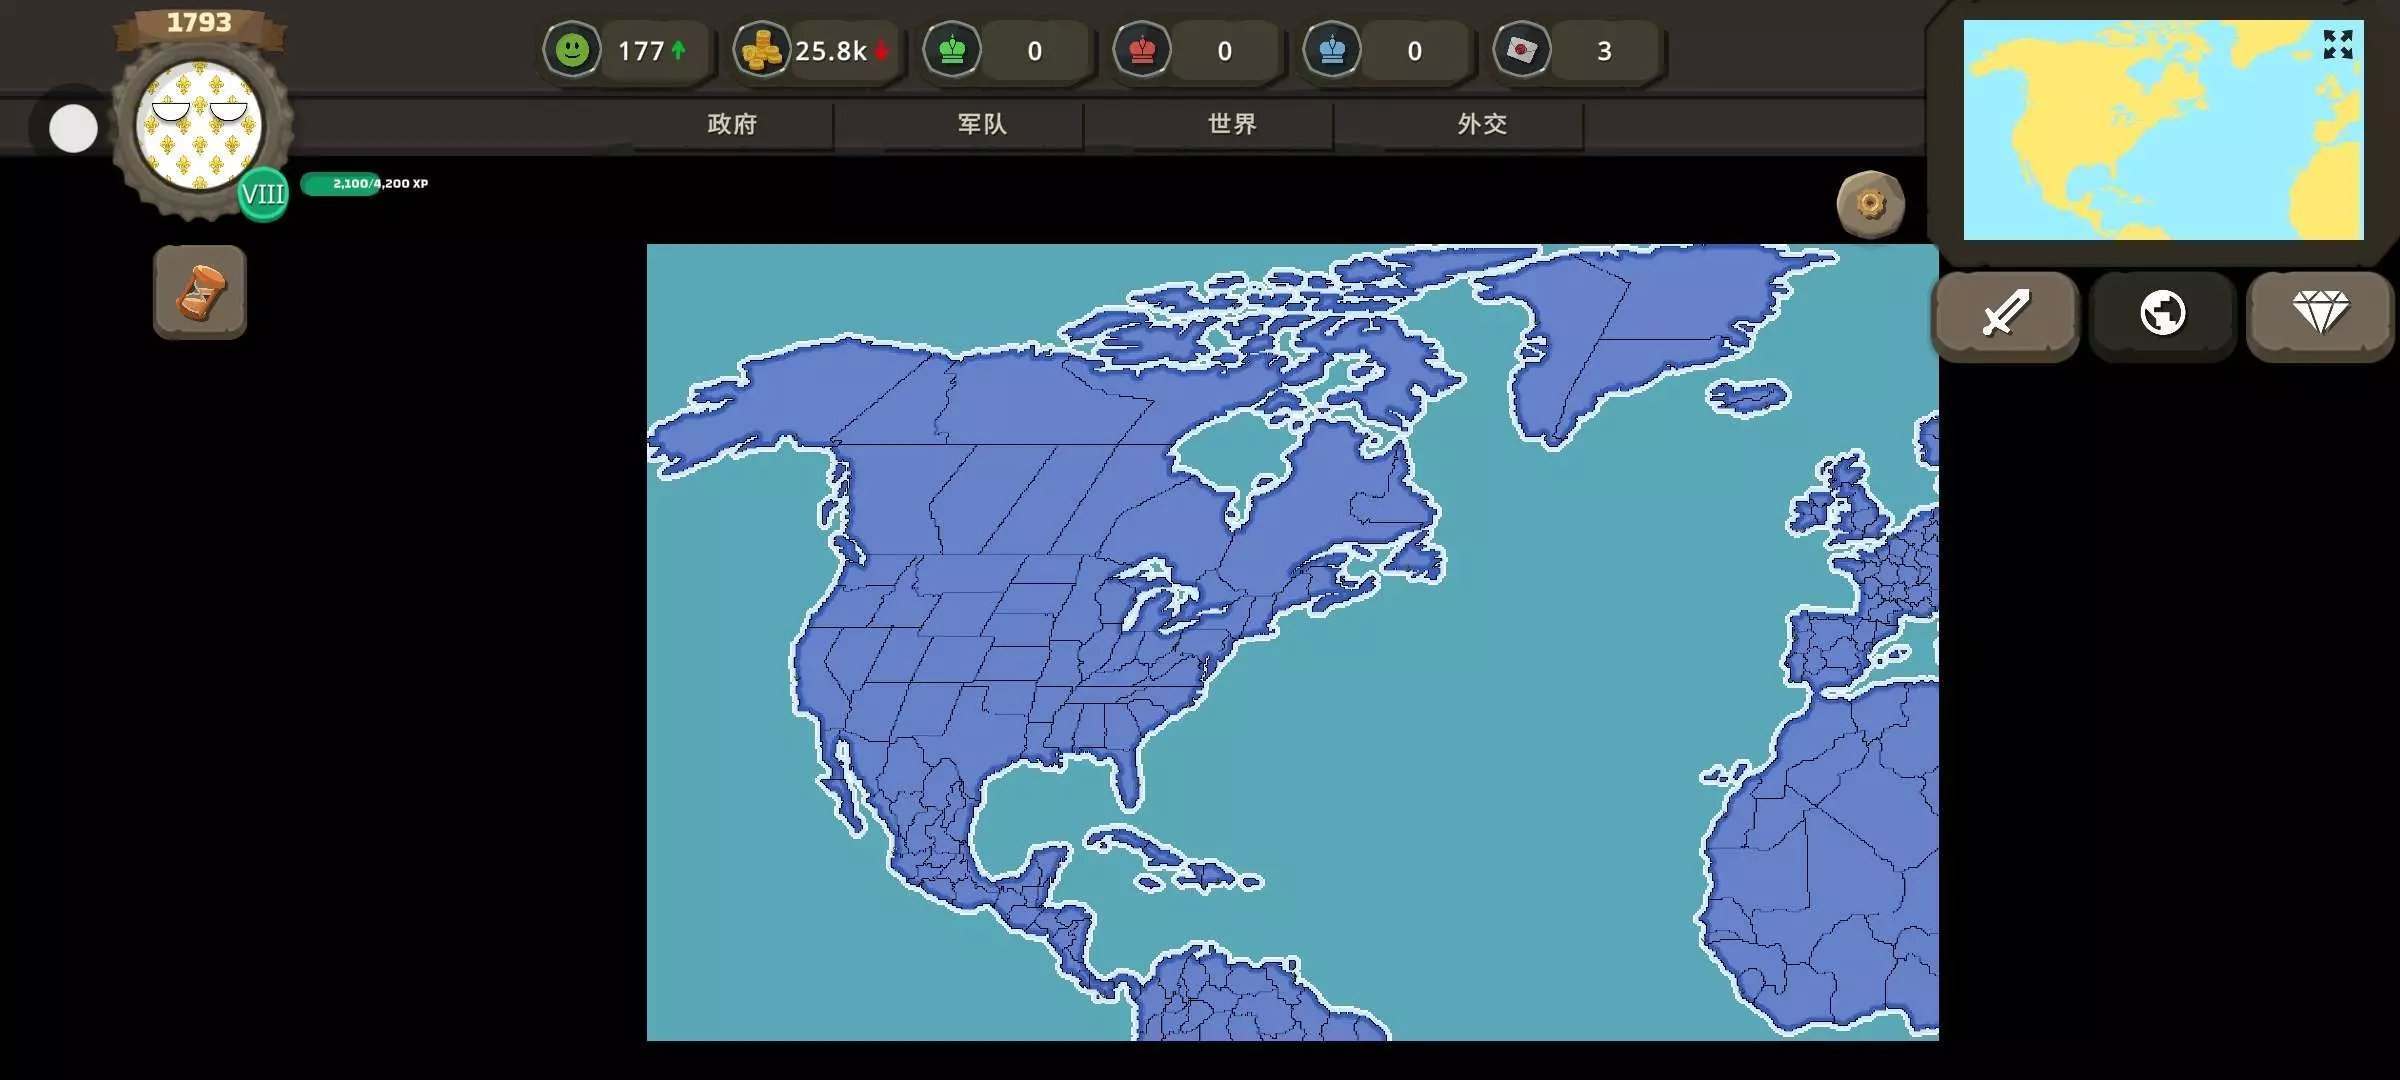Select the globe map view button

2162,314
